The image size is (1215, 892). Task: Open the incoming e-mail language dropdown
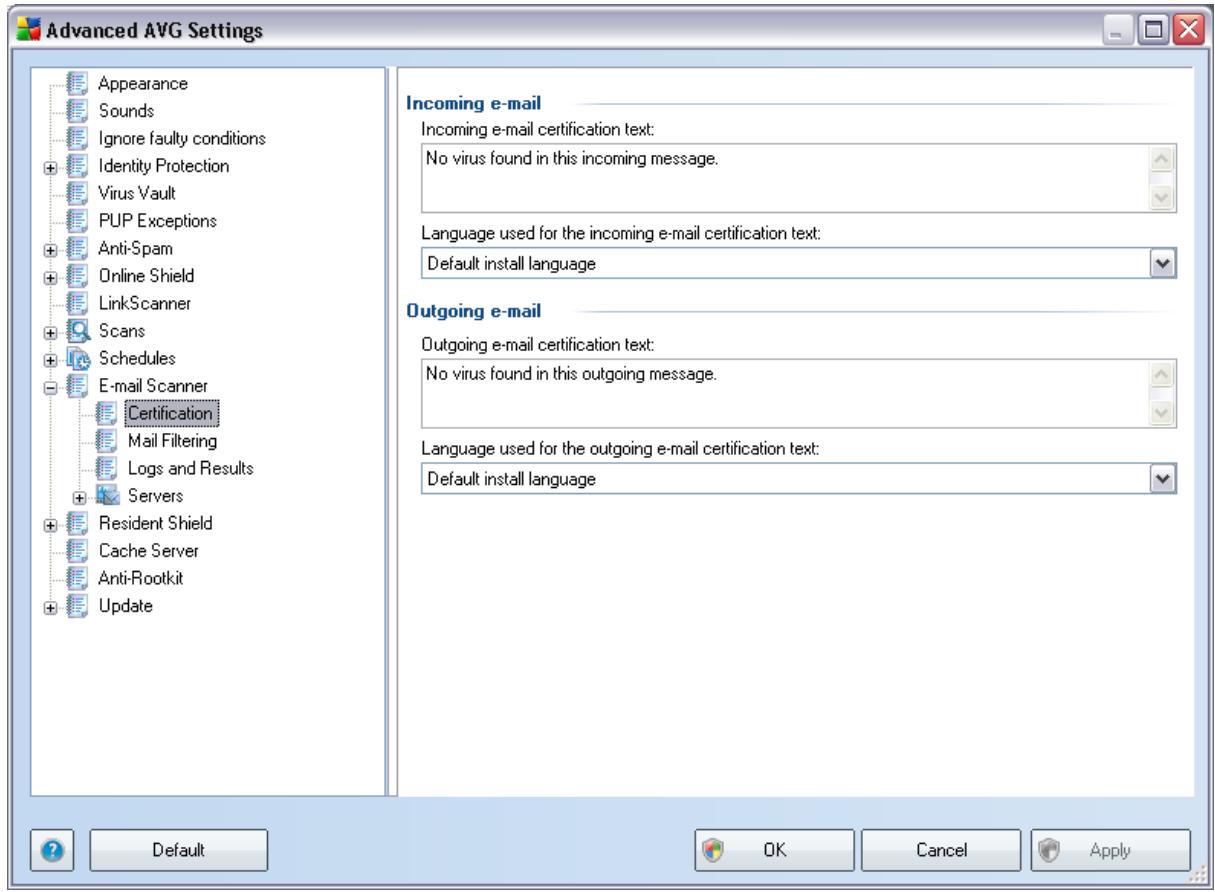coord(1163,264)
